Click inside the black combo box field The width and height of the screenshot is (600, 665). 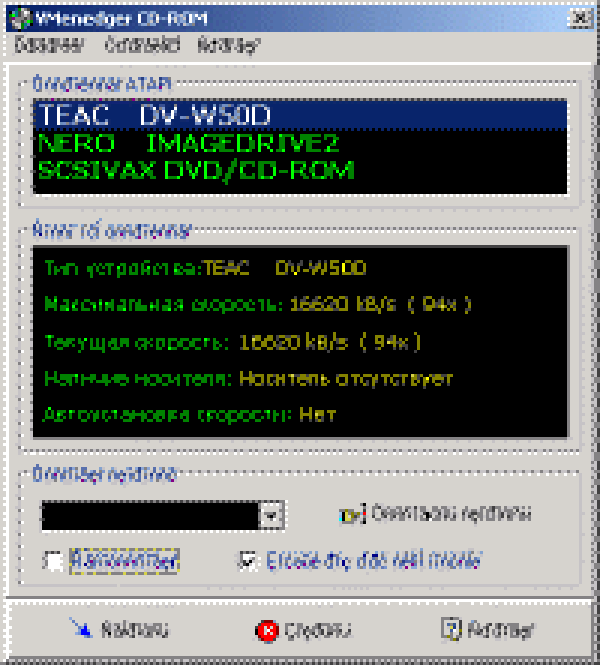(150, 515)
